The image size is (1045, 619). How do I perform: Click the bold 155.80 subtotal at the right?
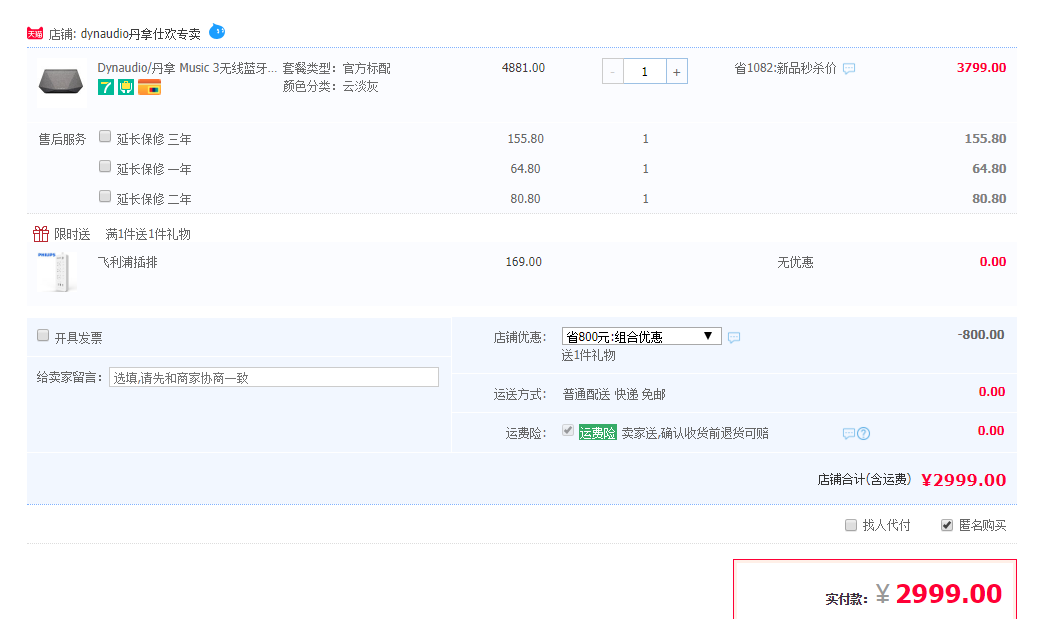pyautogui.click(x=986, y=139)
